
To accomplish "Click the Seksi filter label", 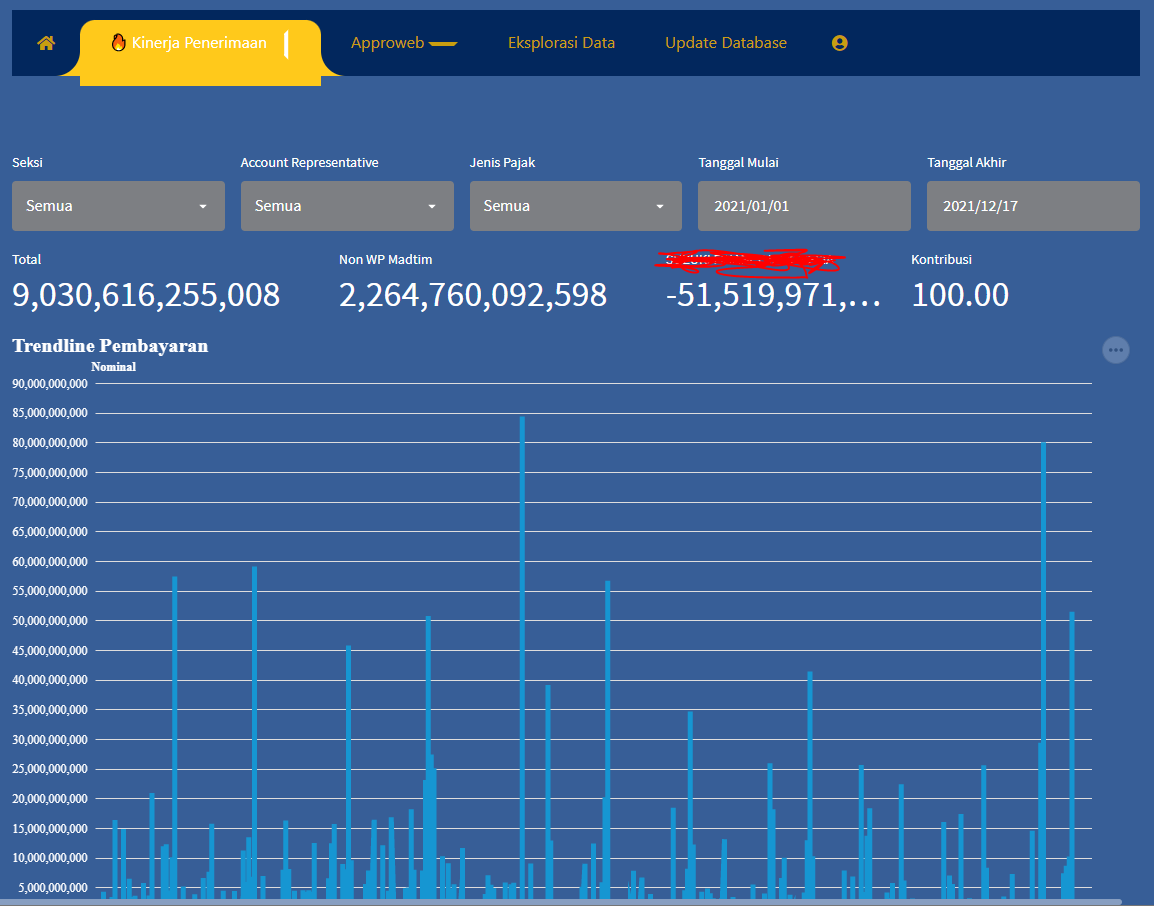I will coord(27,163).
